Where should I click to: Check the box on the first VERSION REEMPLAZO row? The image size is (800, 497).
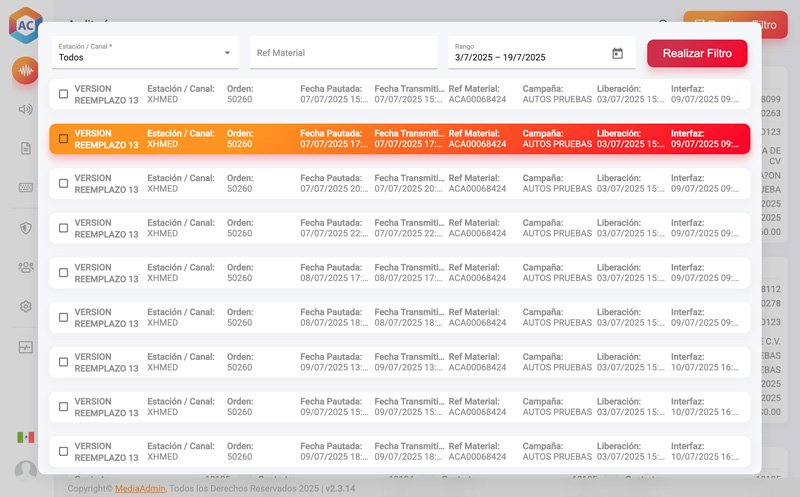(64, 94)
